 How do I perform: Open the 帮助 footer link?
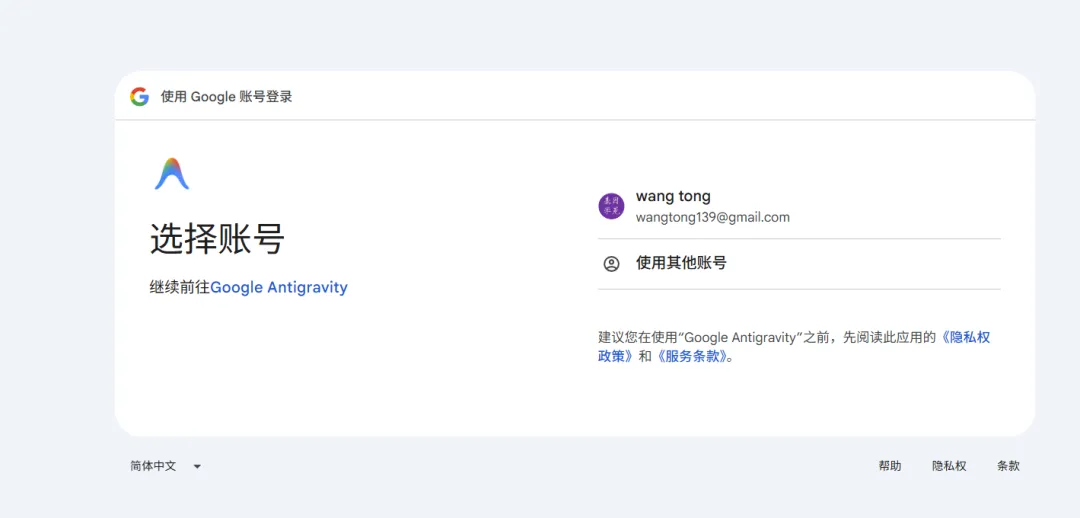coord(889,466)
